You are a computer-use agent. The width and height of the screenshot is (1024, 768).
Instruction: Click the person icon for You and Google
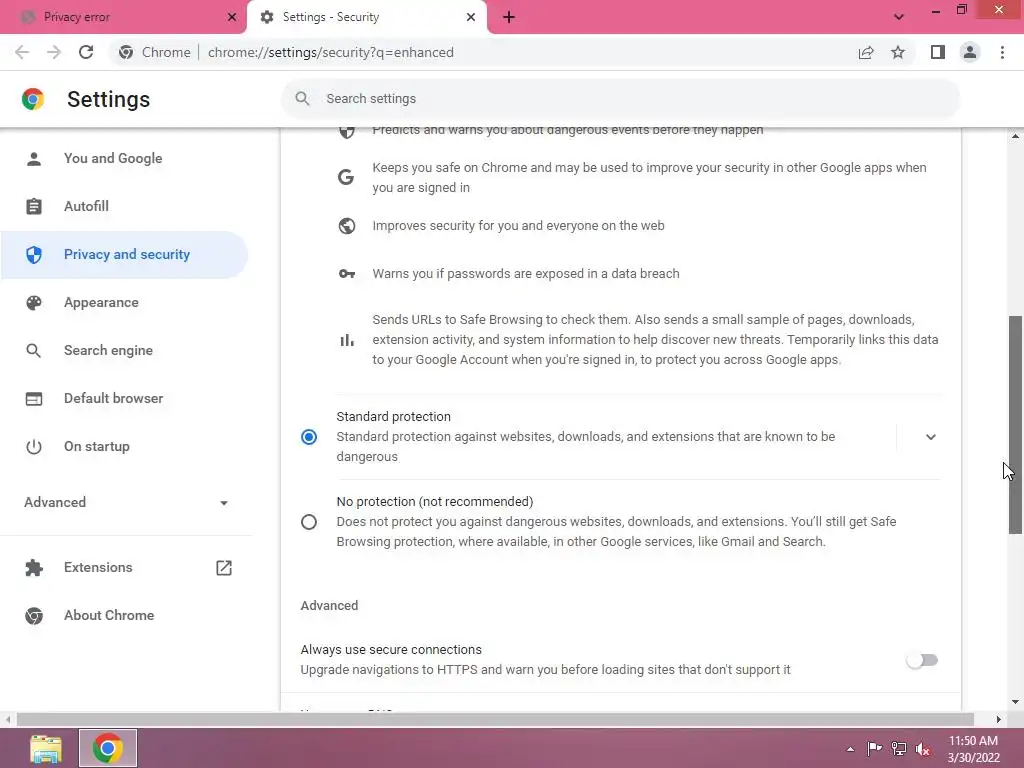34,159
